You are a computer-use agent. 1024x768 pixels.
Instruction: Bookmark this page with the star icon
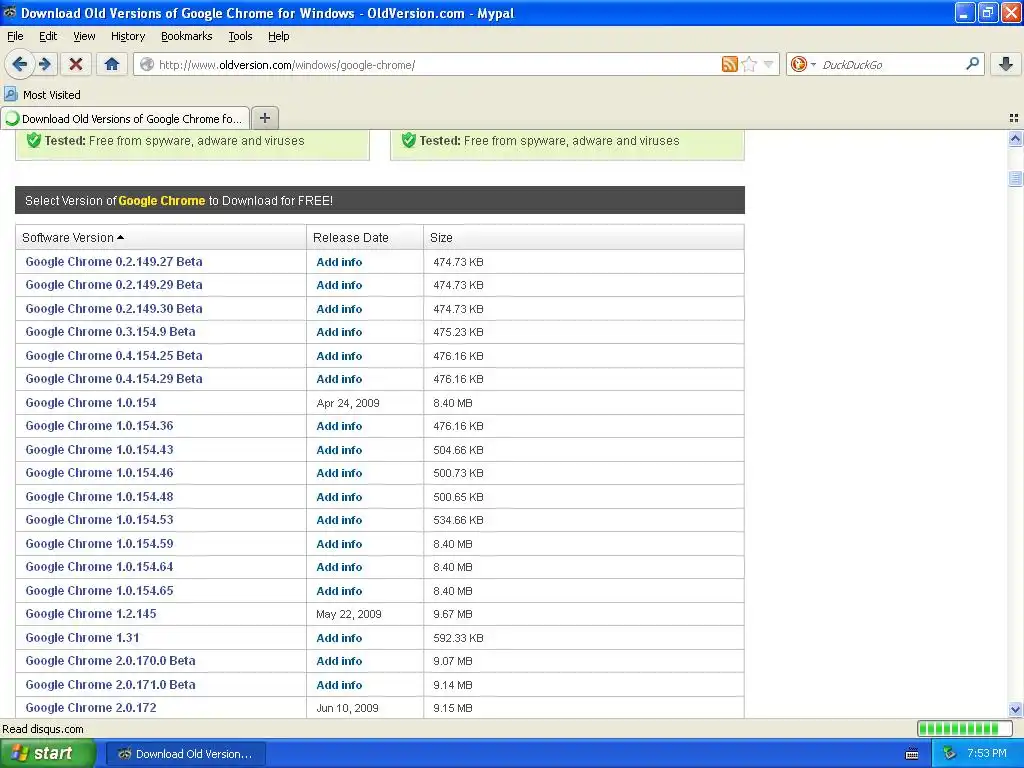tap(749, 64)
